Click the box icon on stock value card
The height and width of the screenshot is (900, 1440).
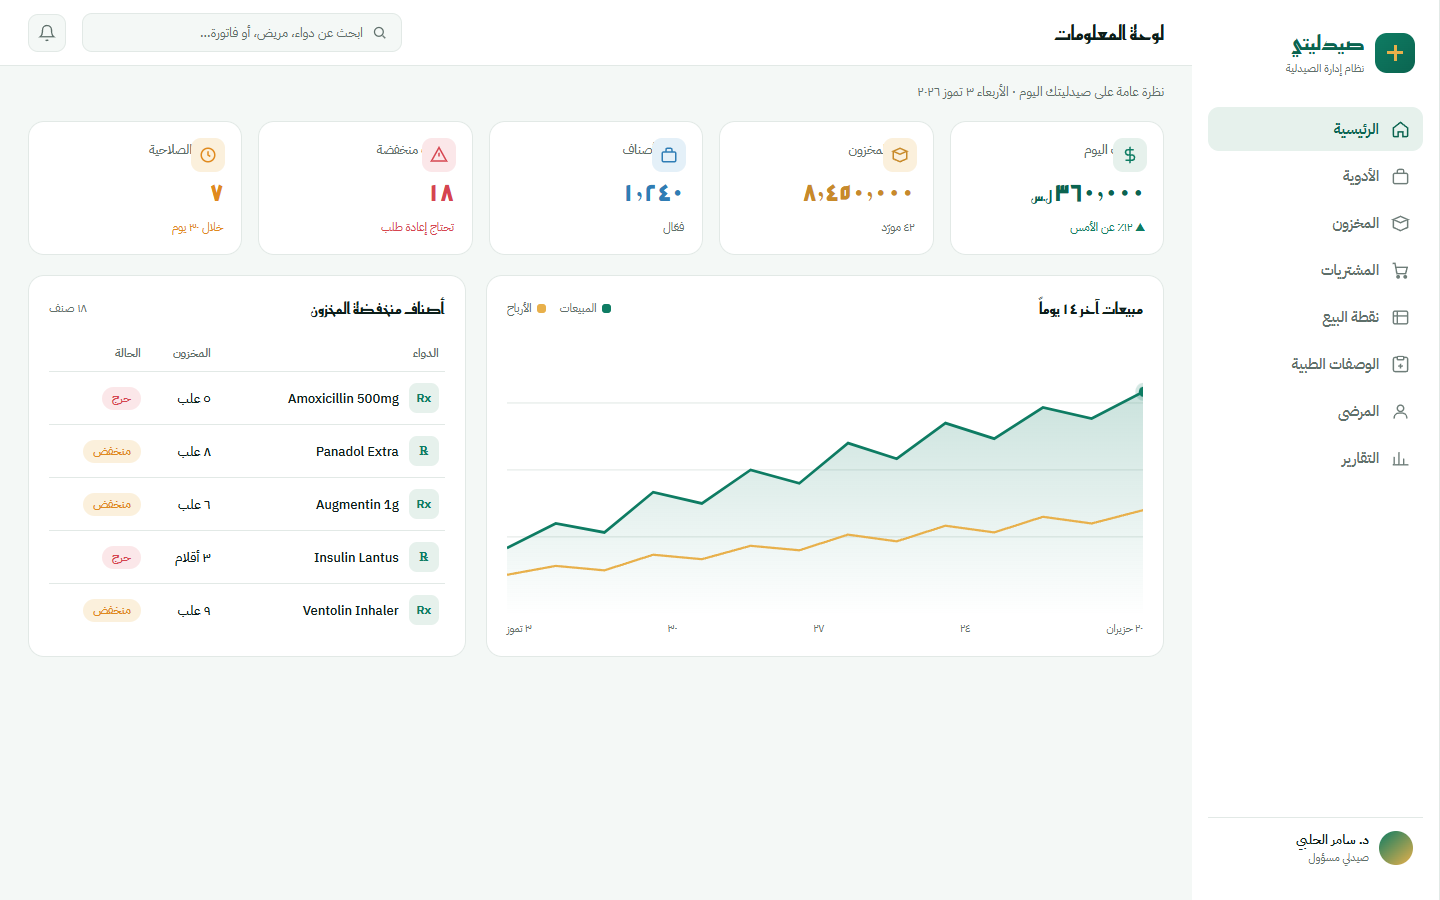coord(900,155)
